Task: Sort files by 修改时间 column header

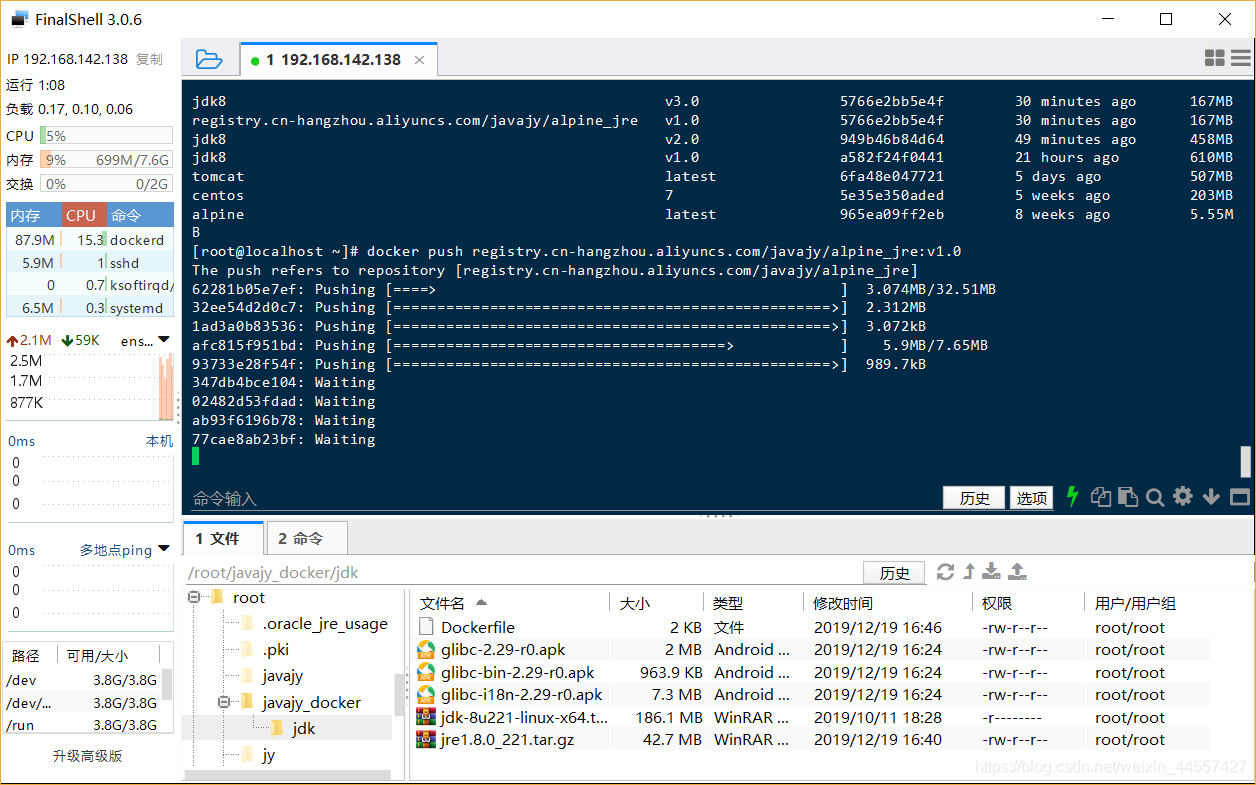Action: [x=888, y=603]
